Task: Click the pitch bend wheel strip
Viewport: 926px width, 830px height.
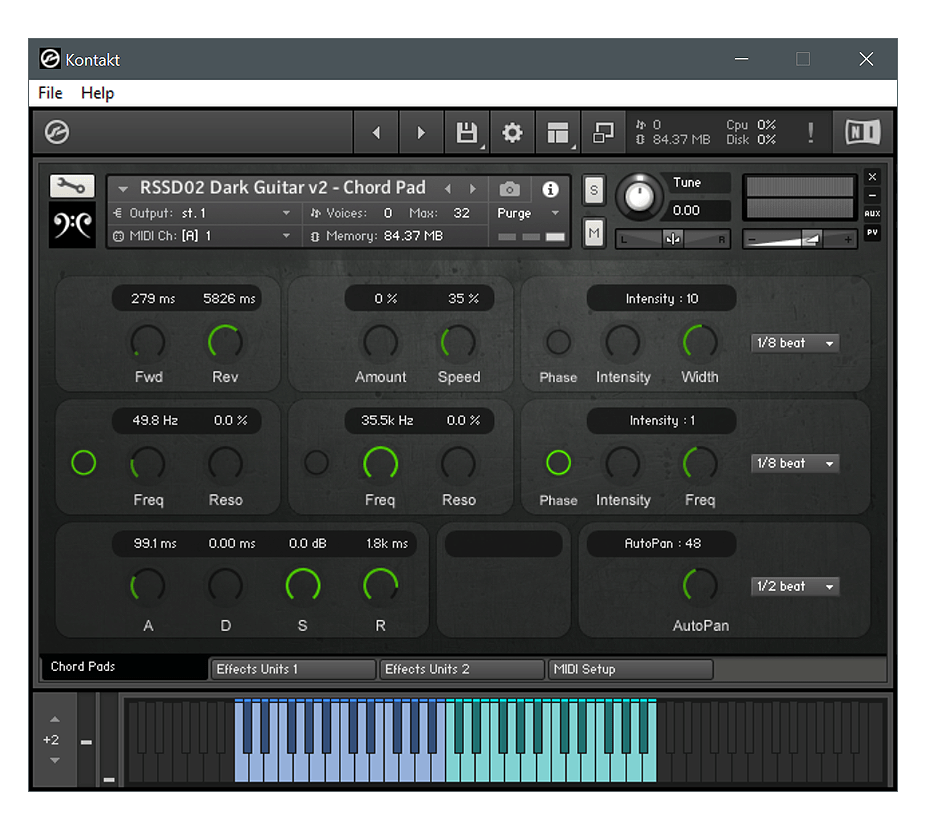Action: (x=86, y=740)
